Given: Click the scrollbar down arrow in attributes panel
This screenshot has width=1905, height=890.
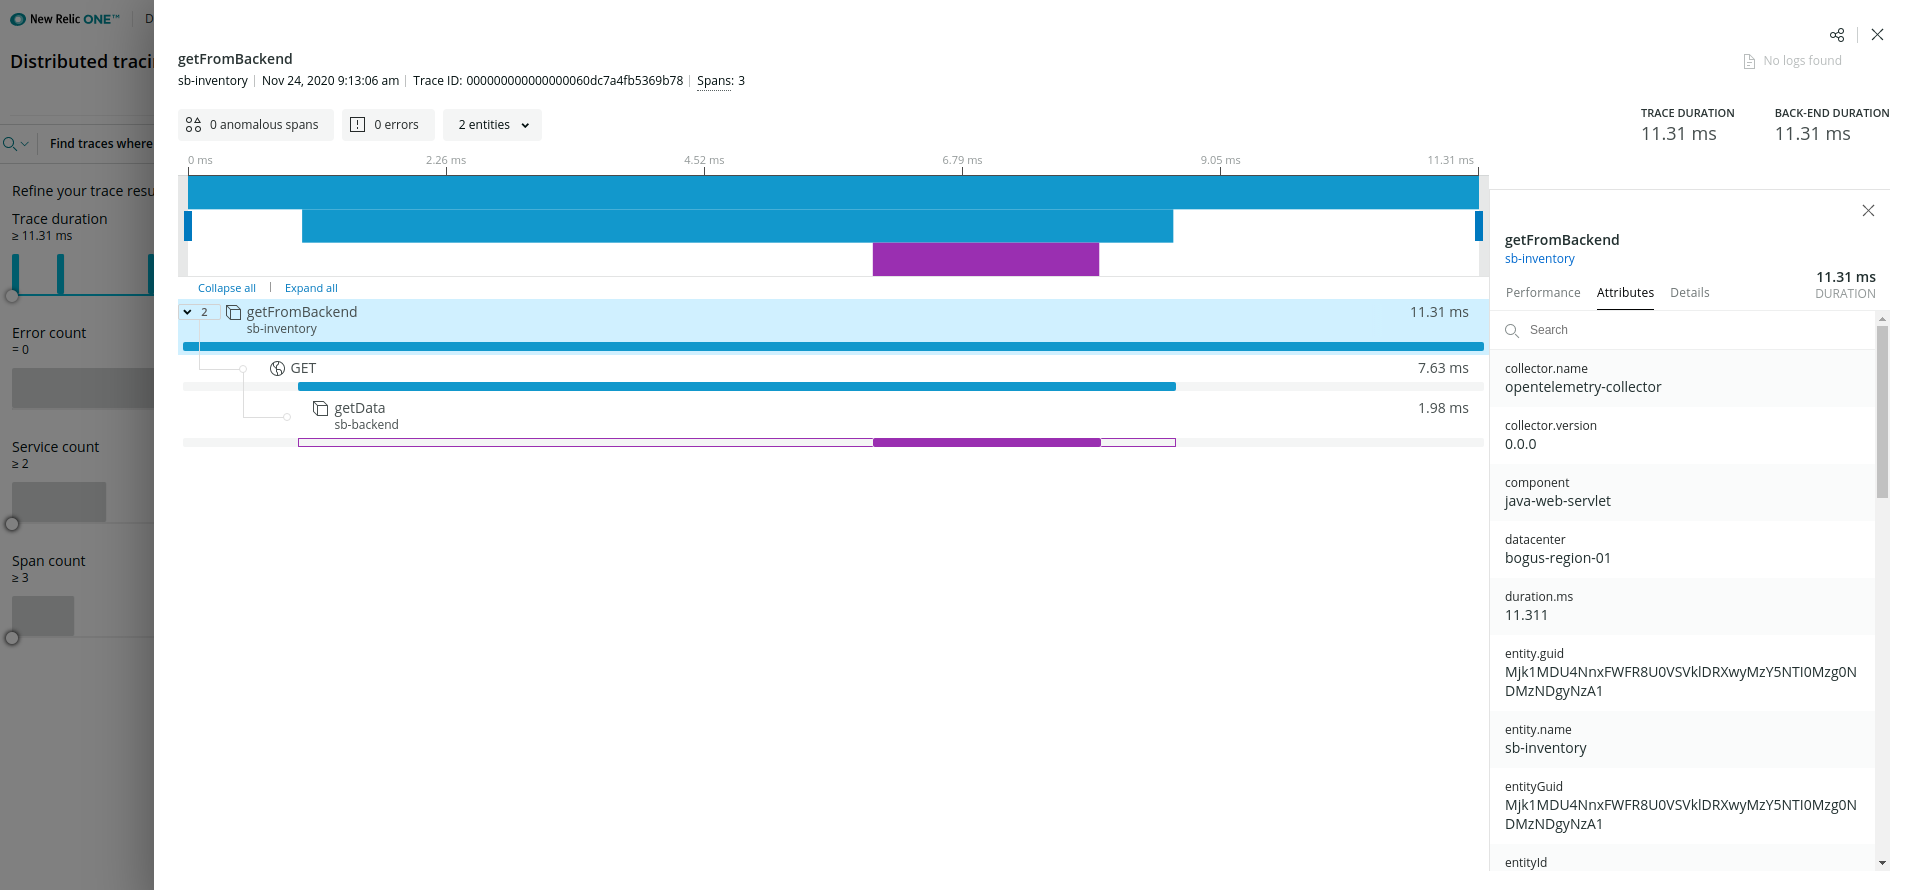Looking at the screenshot, I should pyautogui.click(x=1882, y=863).
